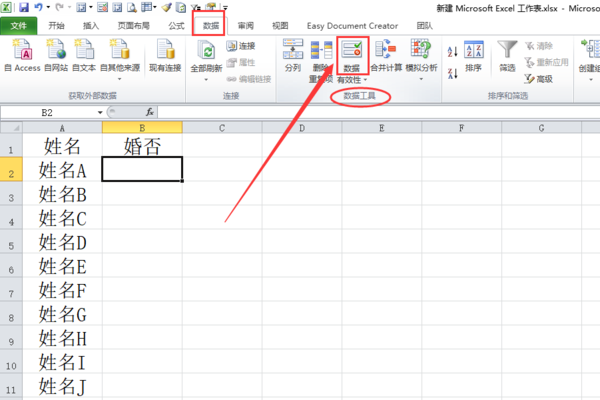Click the 连接 connections button

(x=241, y=46)
